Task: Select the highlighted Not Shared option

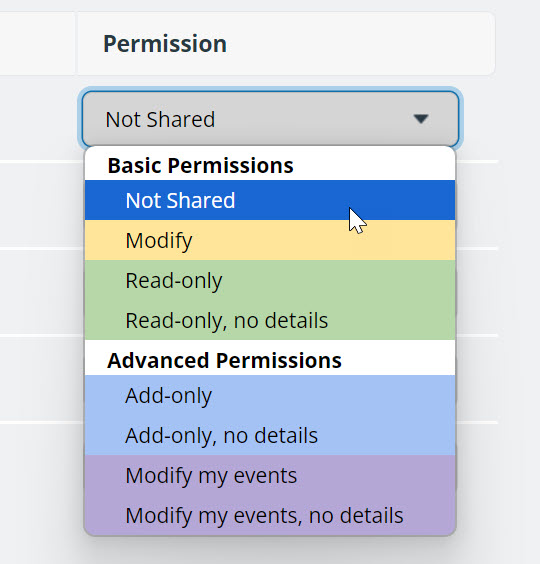Action: click(270, 200)
